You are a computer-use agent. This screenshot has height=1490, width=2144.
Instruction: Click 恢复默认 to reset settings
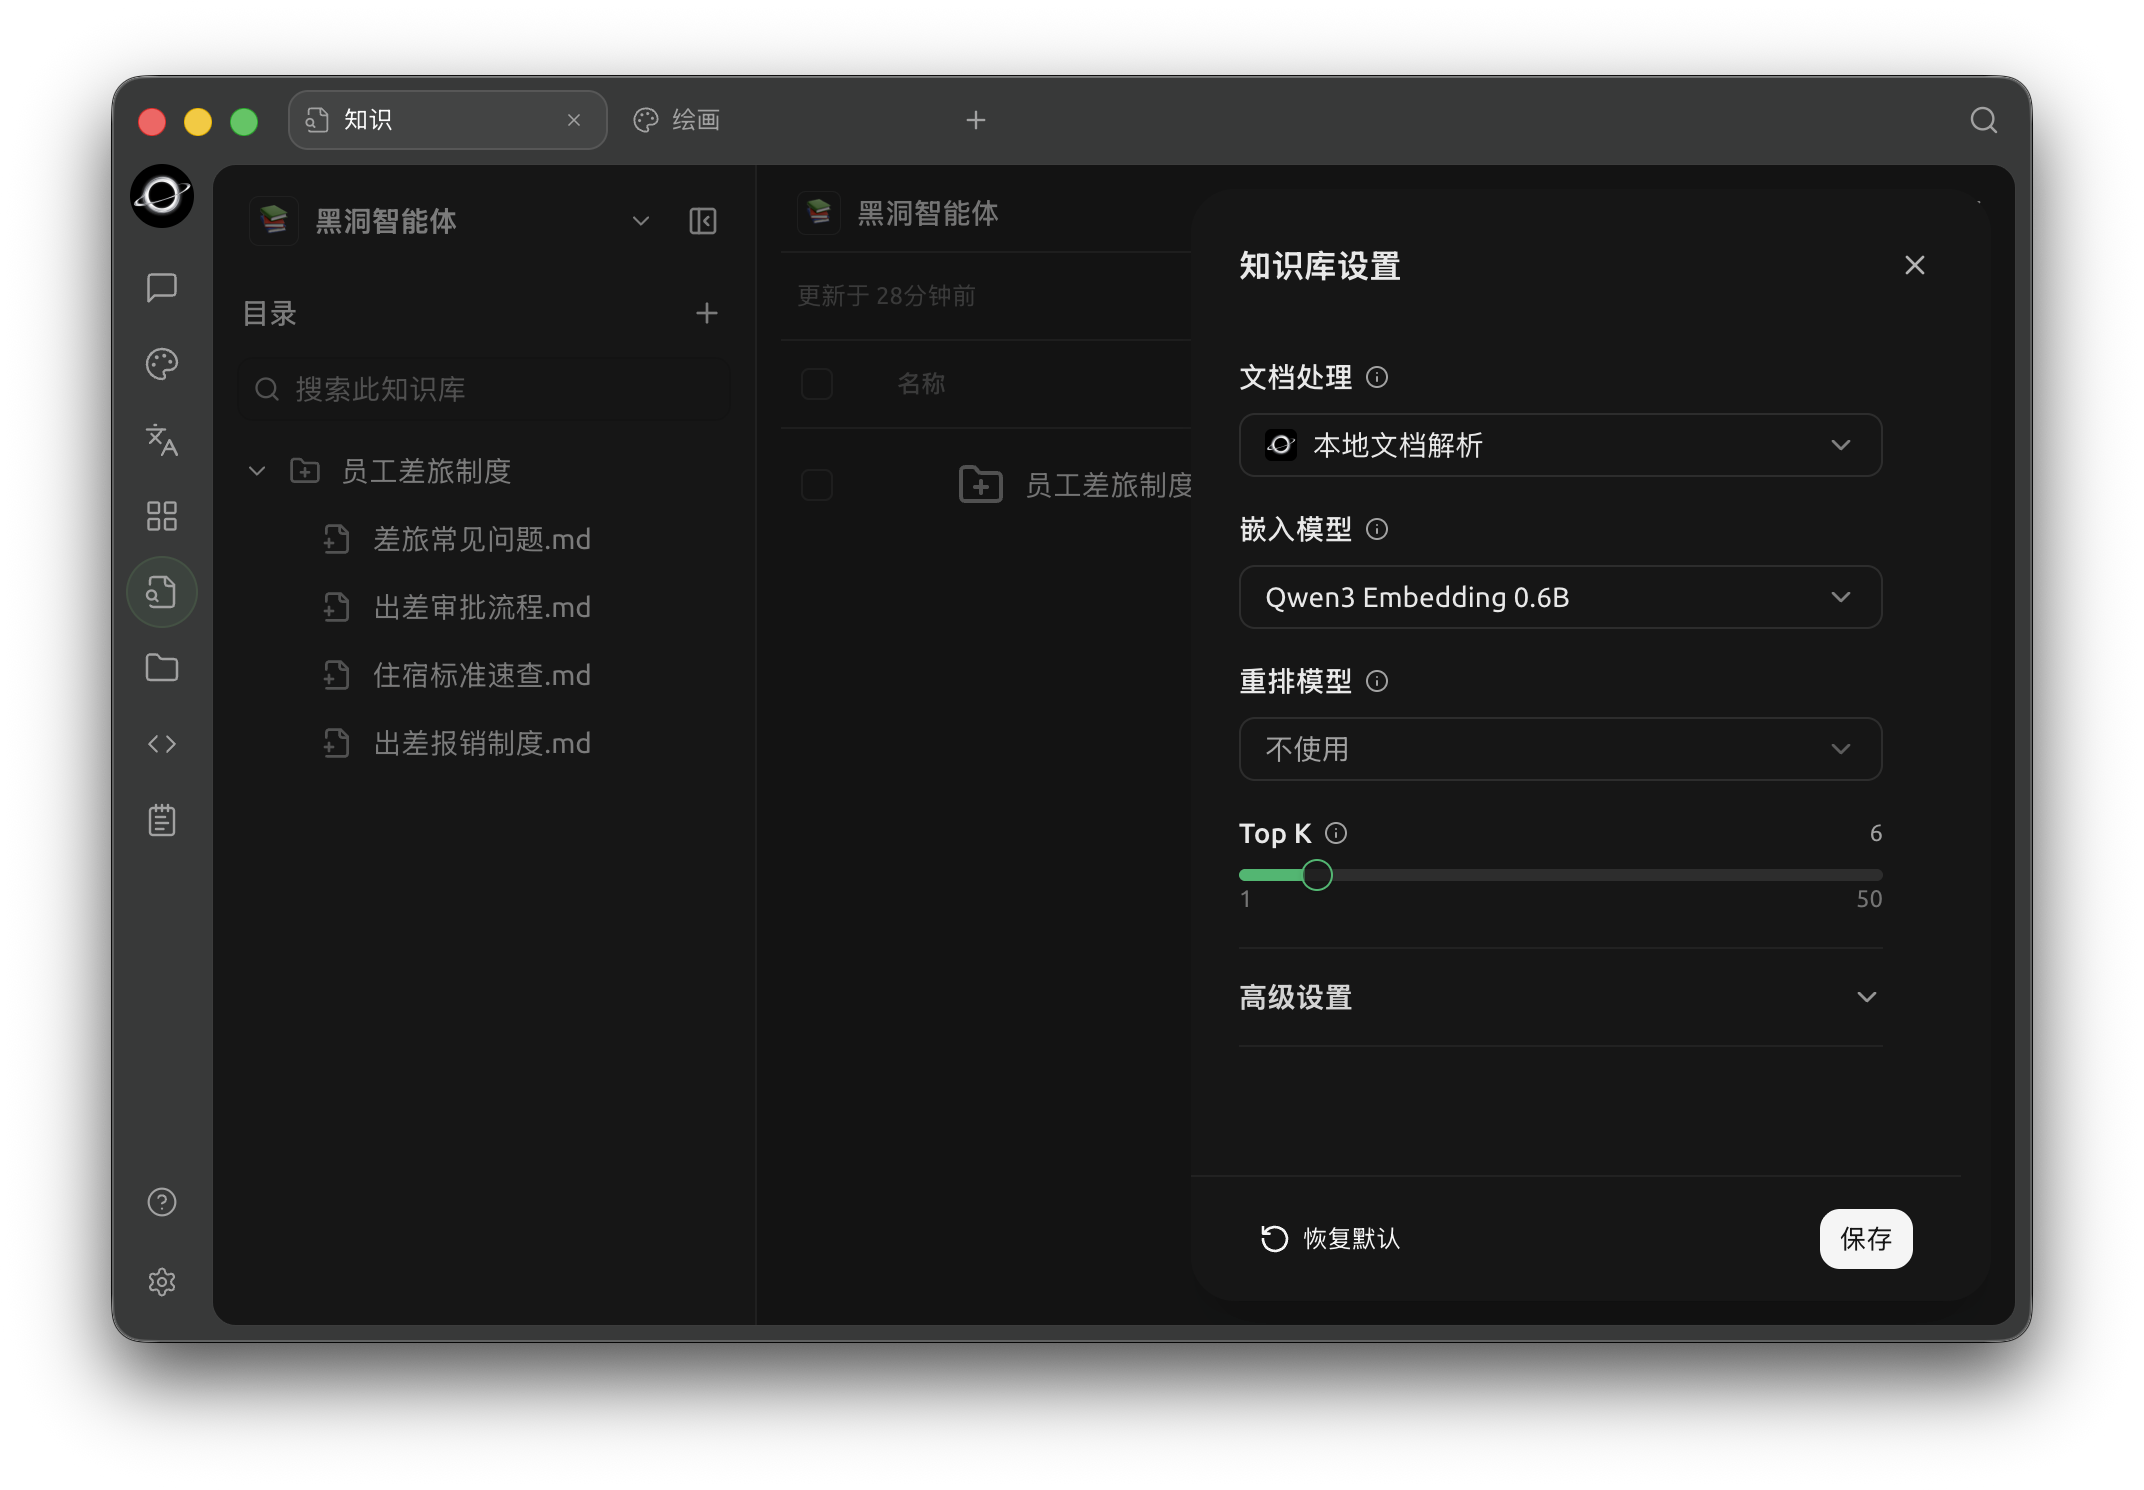click(1330, 1239)
